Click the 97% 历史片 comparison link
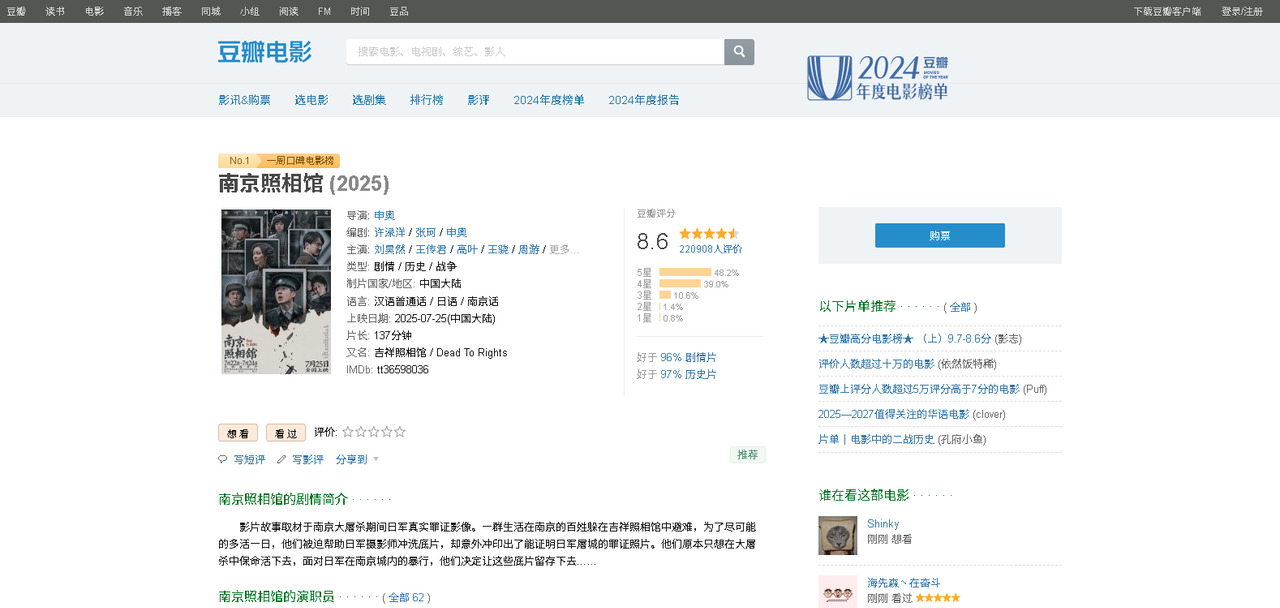Viewport: 1280px width, 608px height. point(688,374)
